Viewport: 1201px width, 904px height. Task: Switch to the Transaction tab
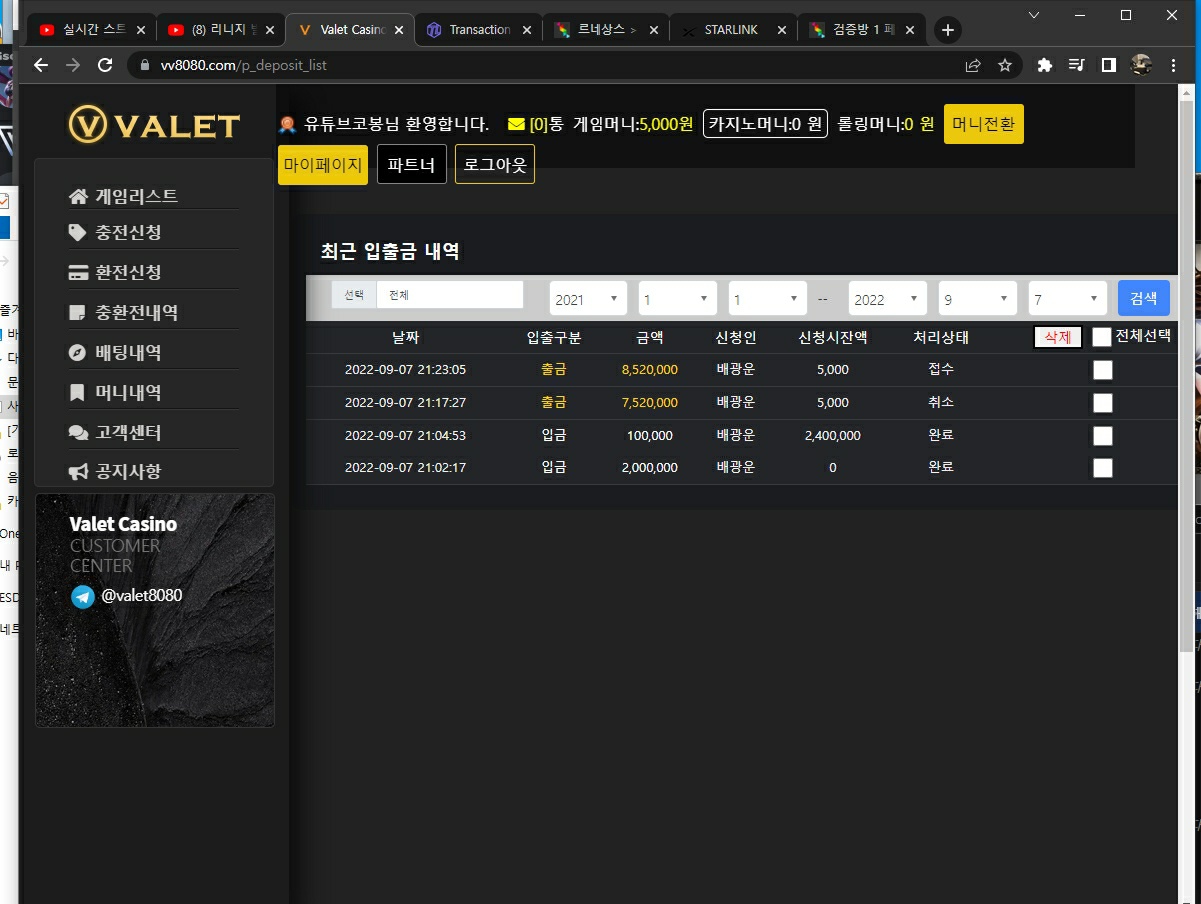478,30
